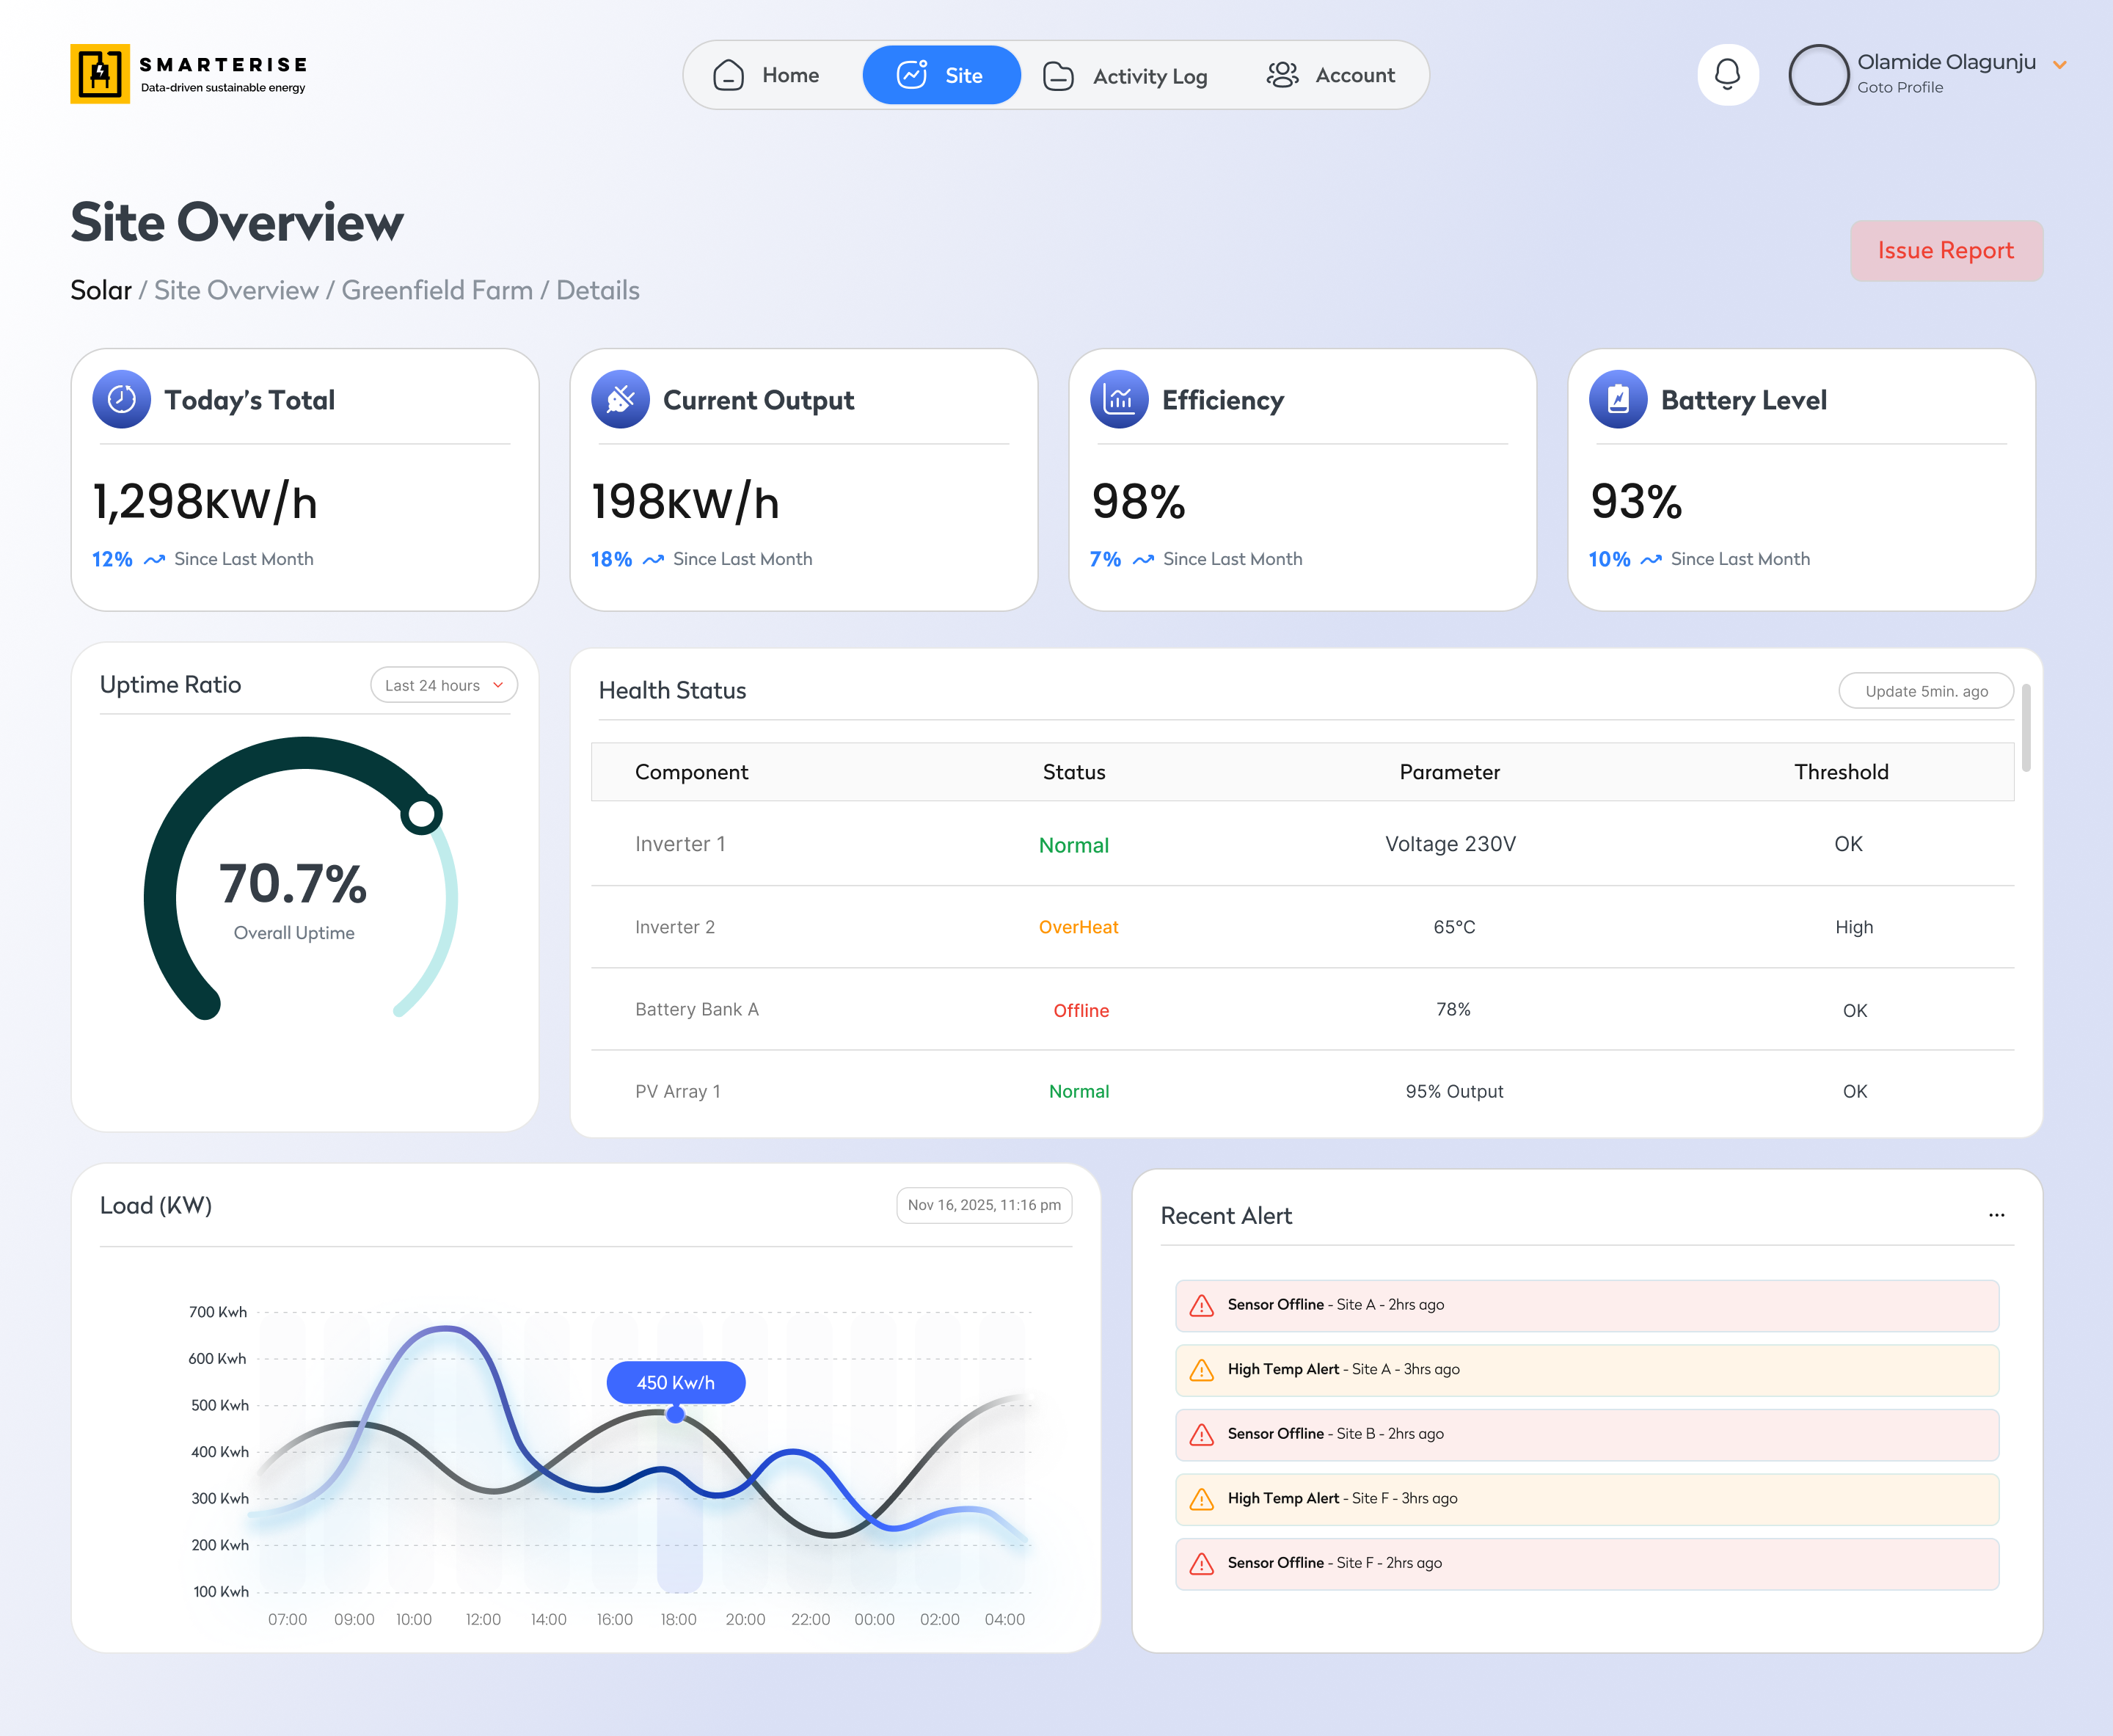Click the warning icon on High Temp Alert Site A
This screenshot has height=1736, width=2113.
click(1202, 1370)
